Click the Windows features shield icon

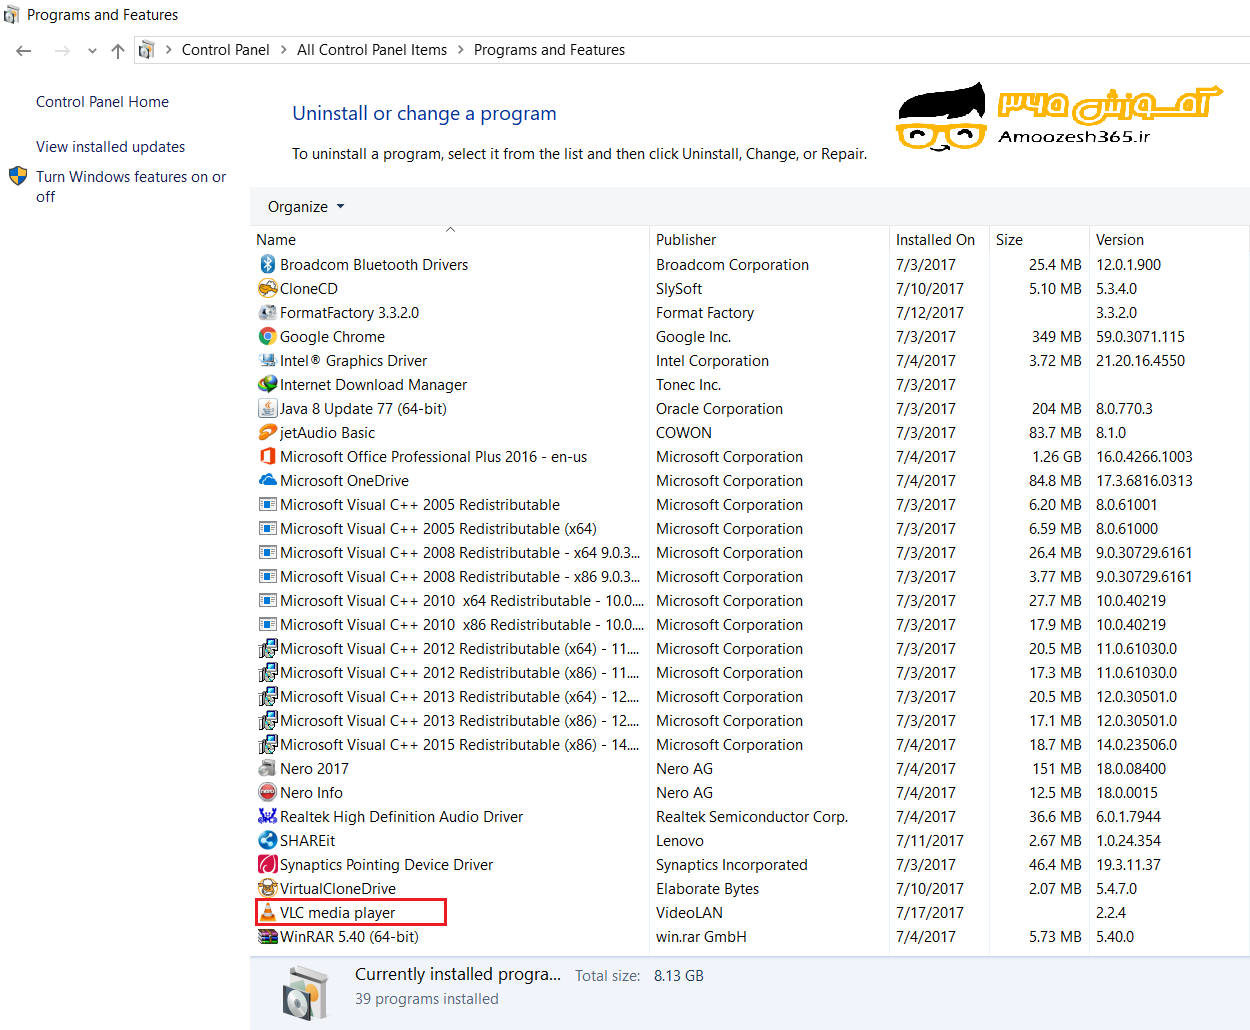tap(18, 176)
